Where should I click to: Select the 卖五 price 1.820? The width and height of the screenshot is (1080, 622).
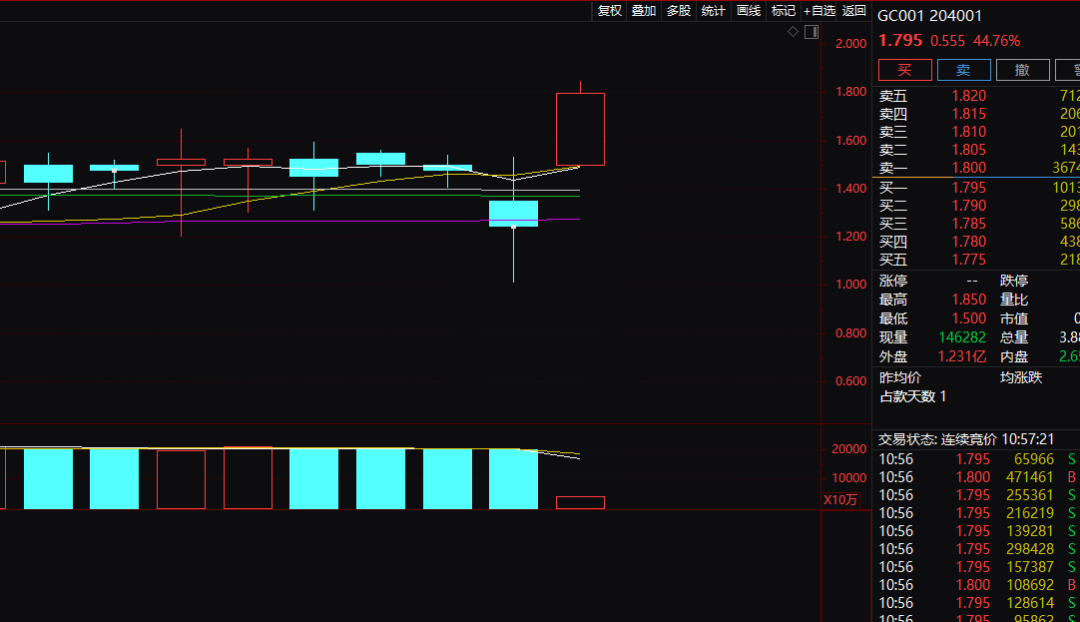click(968, 96)
